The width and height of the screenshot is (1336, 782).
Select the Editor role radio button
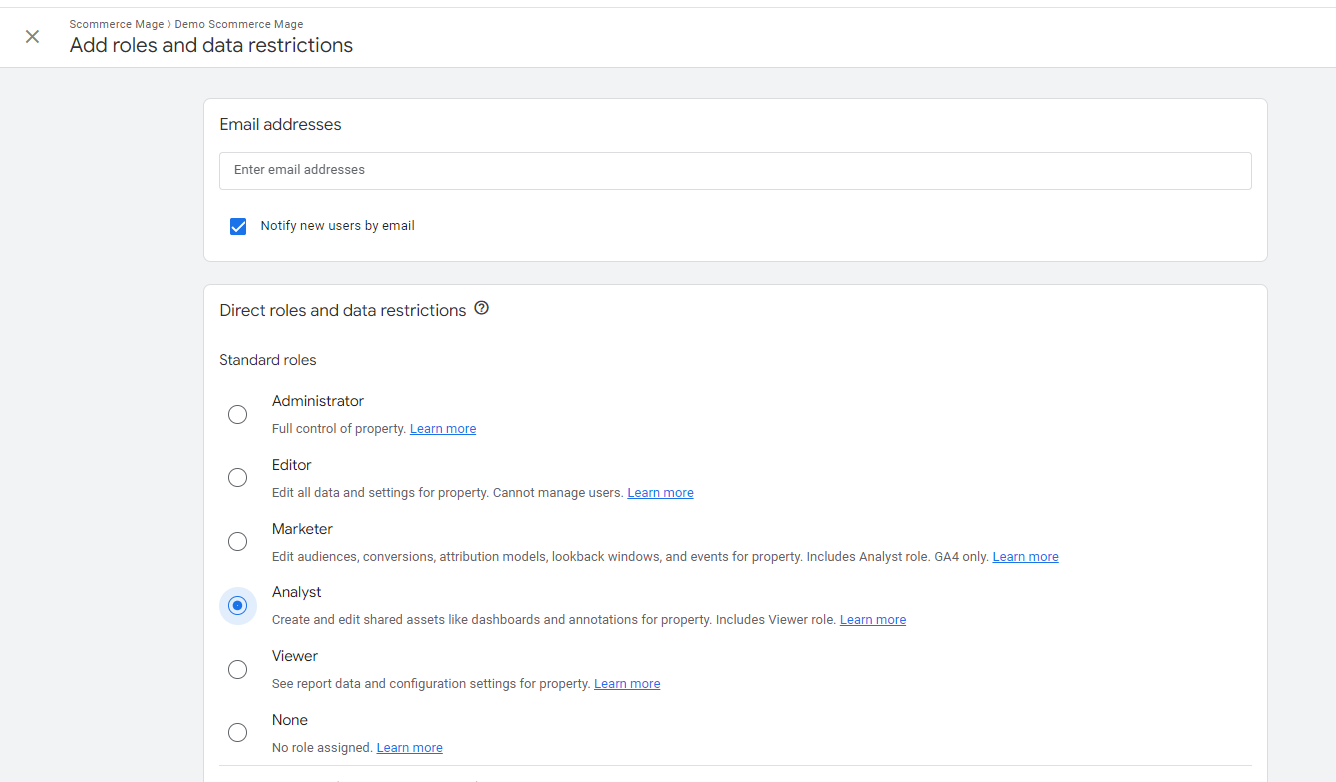tap(237, 478)
